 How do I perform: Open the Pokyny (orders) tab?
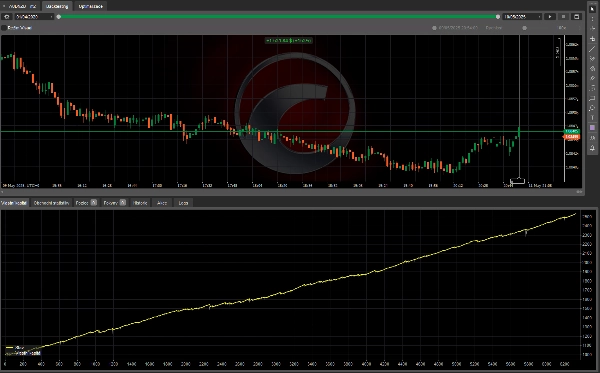point(114,203)
